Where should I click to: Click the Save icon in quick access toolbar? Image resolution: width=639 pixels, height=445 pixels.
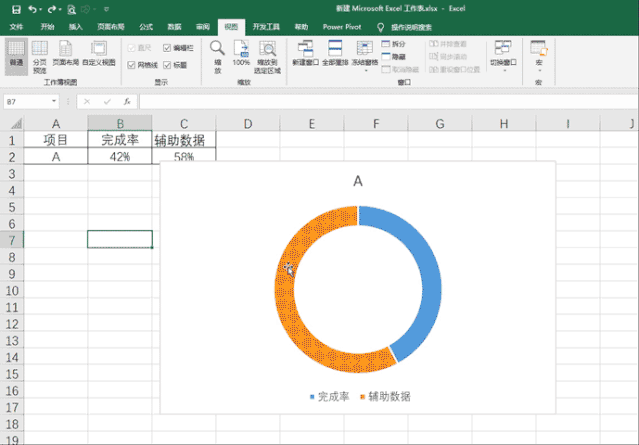(x=16, y=9)
